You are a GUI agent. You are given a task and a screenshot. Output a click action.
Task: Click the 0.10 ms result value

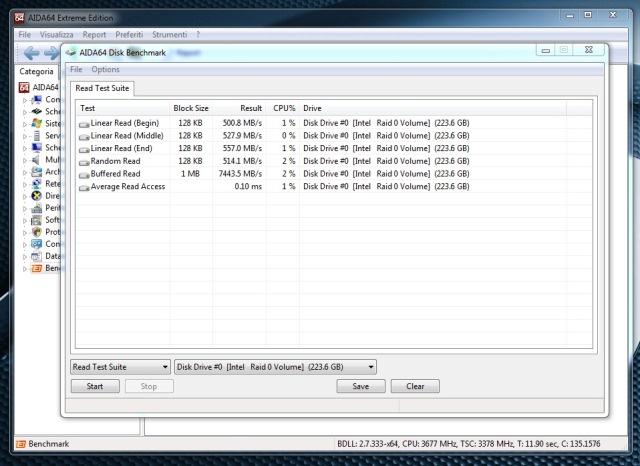pos(248,186)
